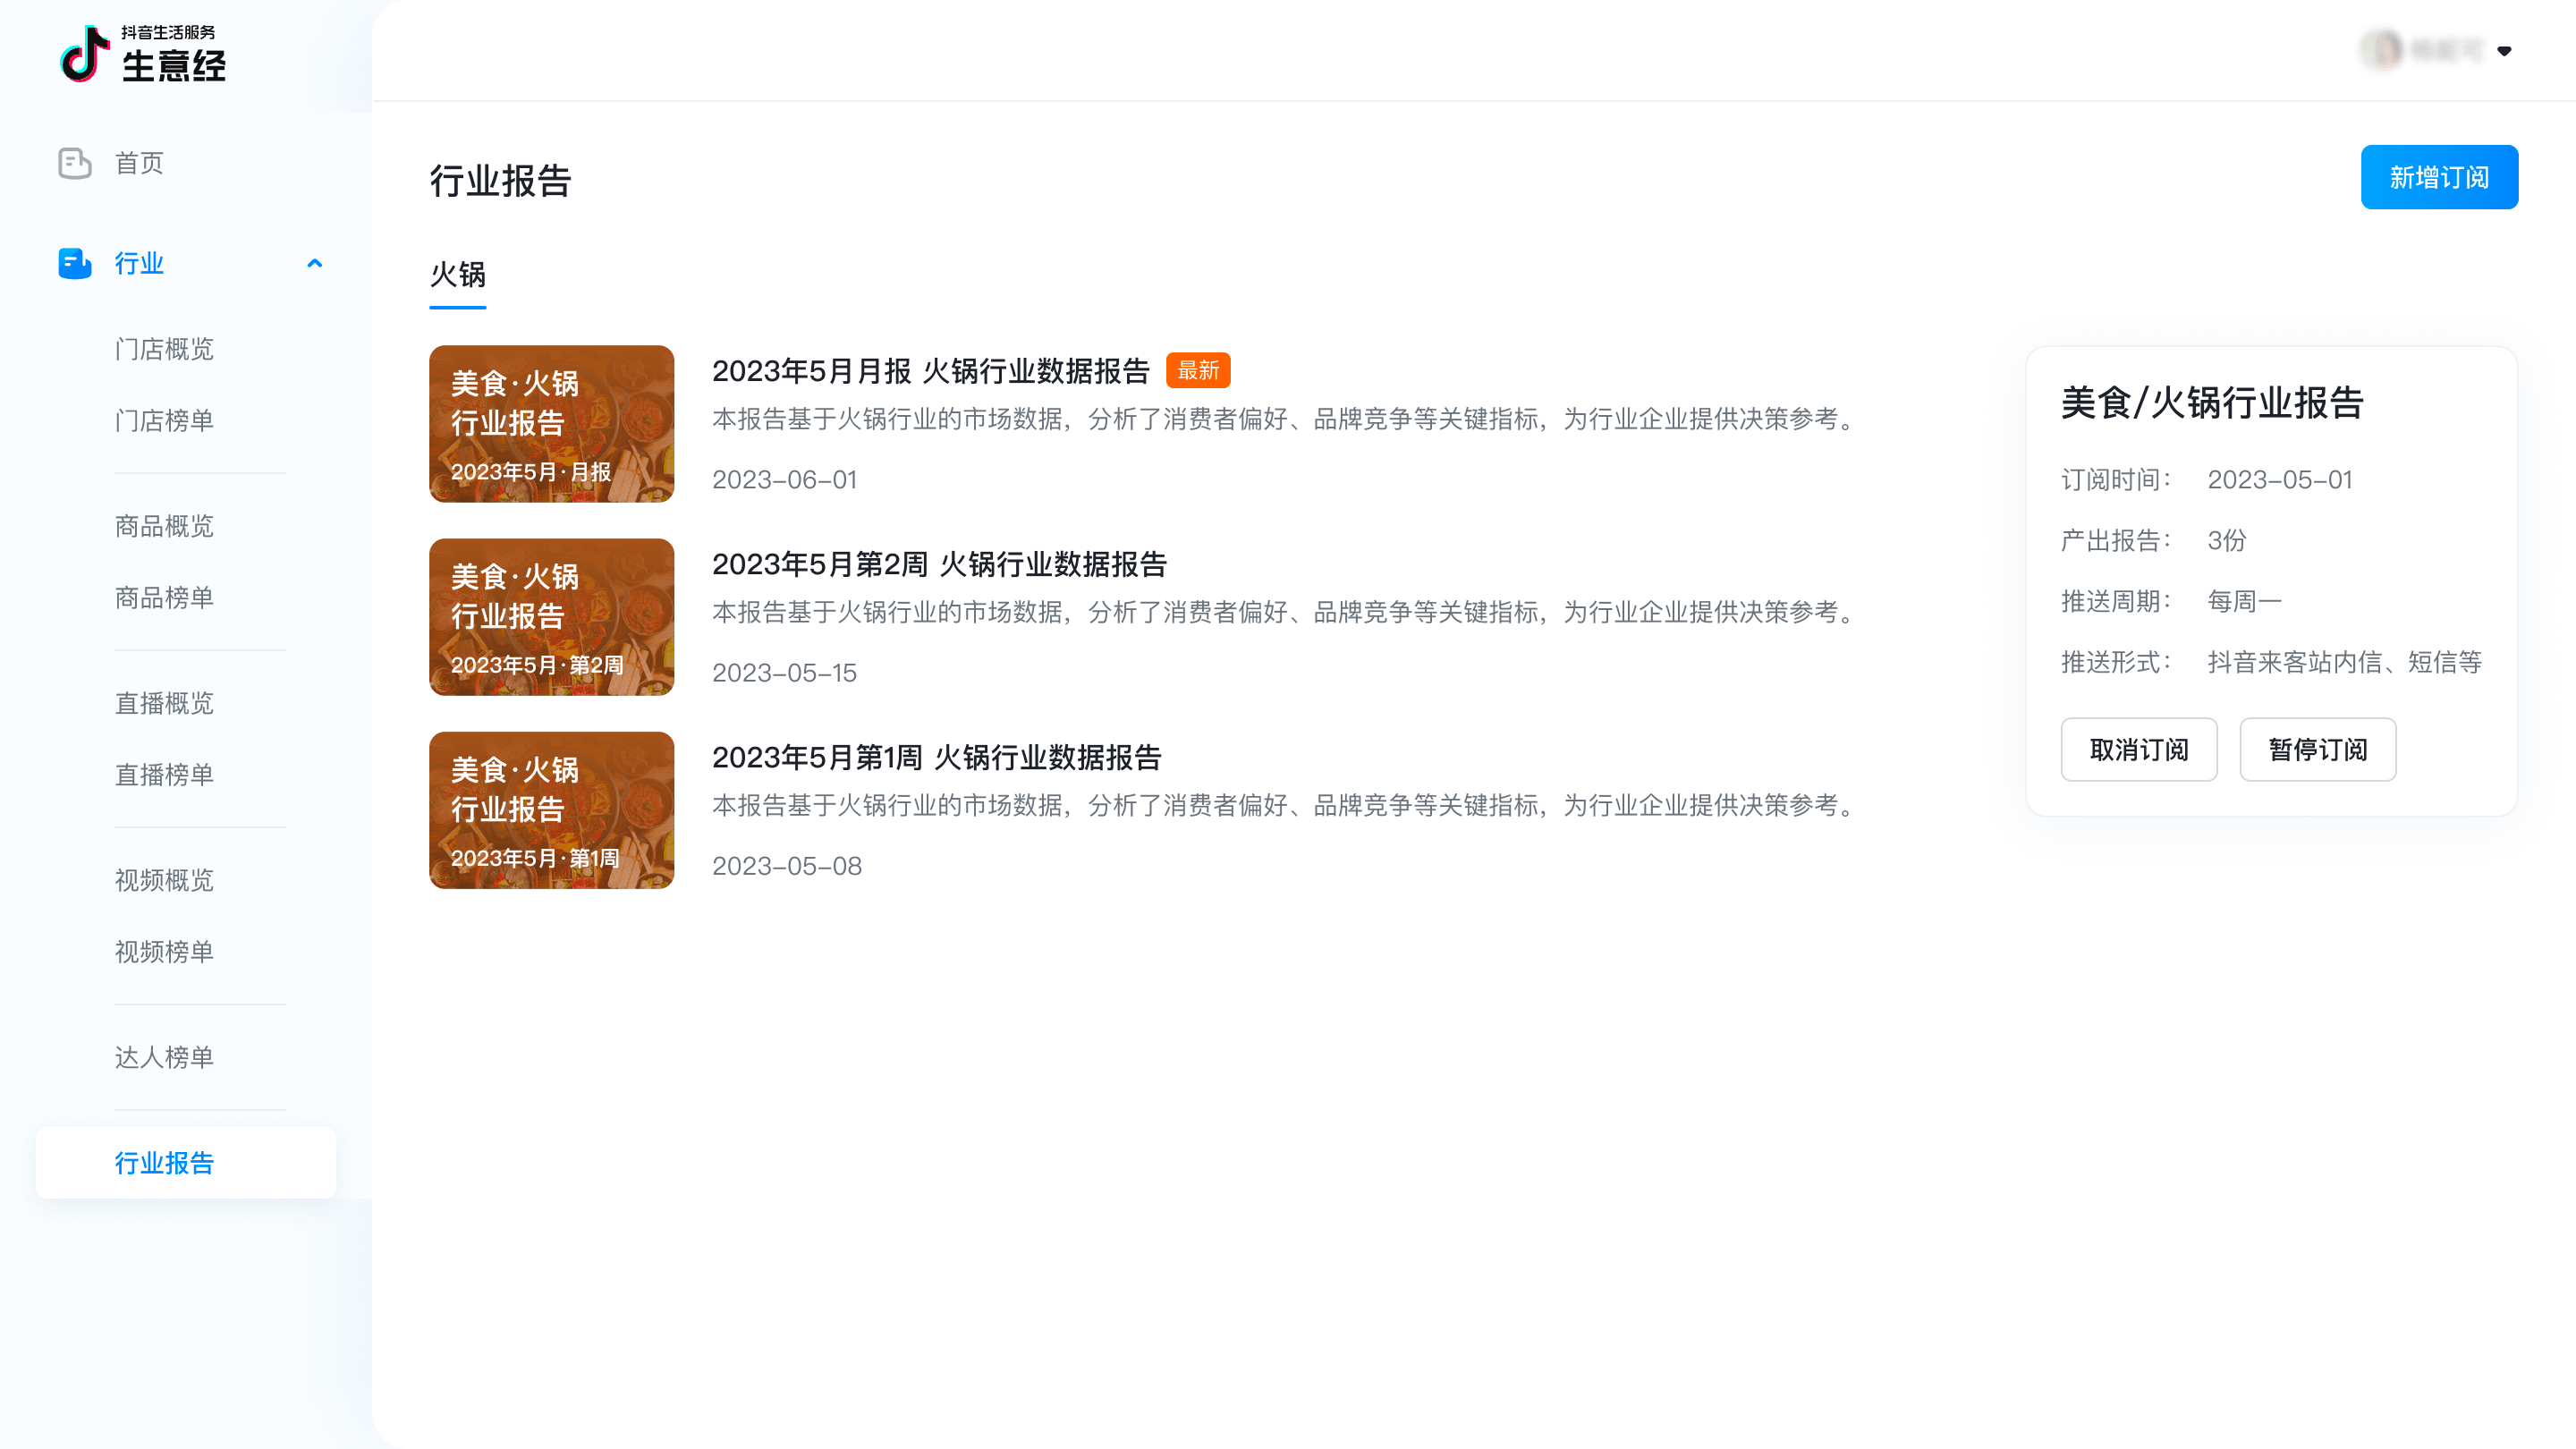The width and height of the screenshot is (2576, 1449).
Task: Click the 直播概览 livestream overview icon
Action: [165, 702]
